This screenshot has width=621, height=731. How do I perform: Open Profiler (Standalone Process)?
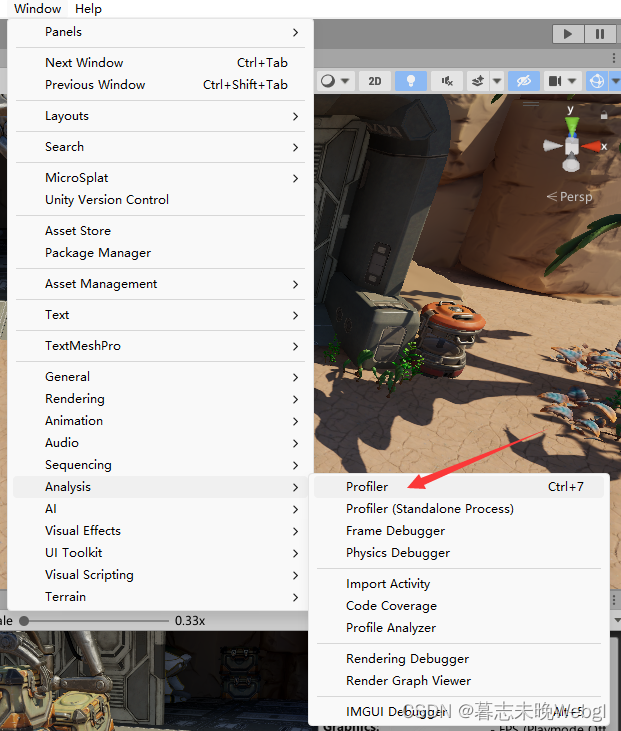click(x=459, y=509)
